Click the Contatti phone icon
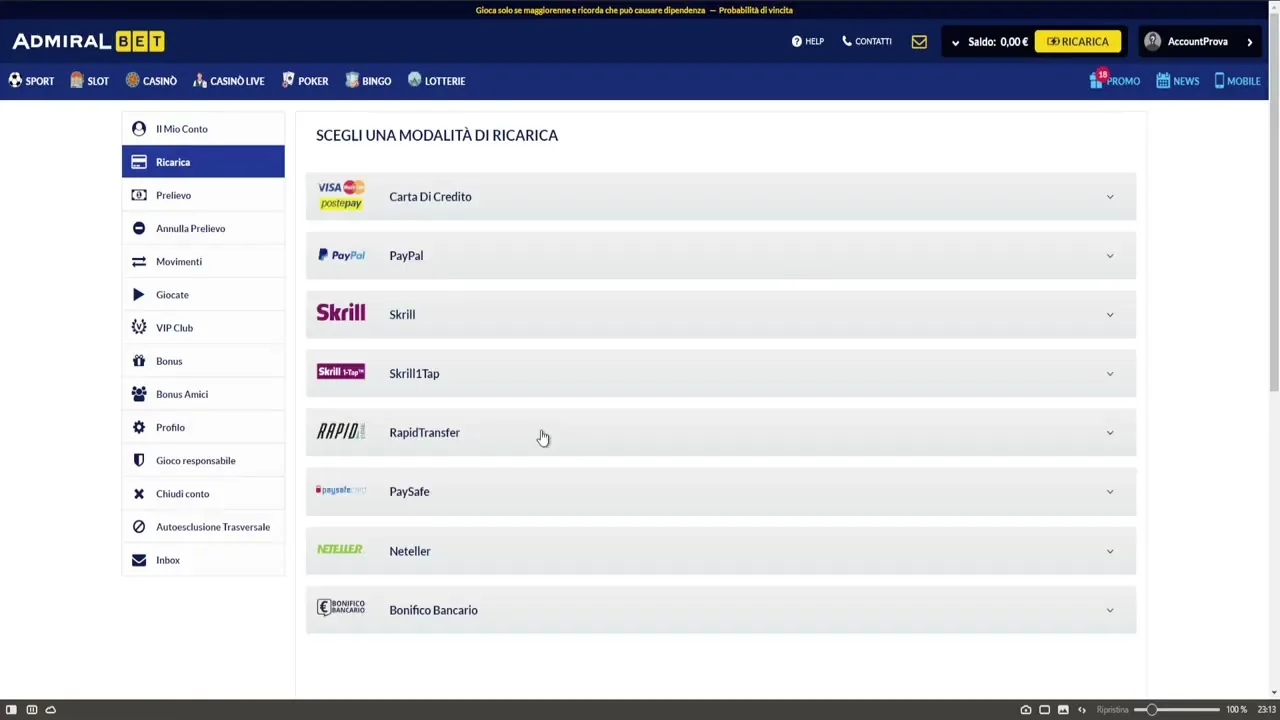 point(847,41)
